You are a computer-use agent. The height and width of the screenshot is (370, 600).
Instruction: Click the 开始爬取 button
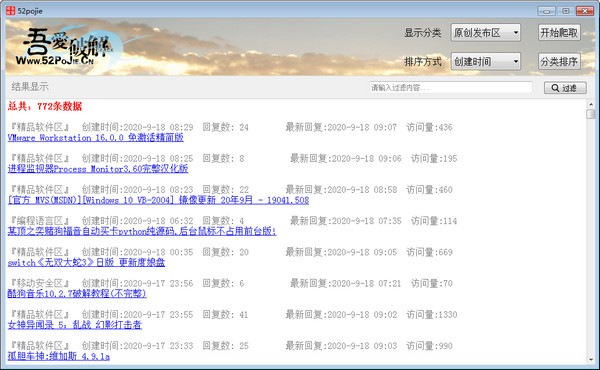[559, 33]
